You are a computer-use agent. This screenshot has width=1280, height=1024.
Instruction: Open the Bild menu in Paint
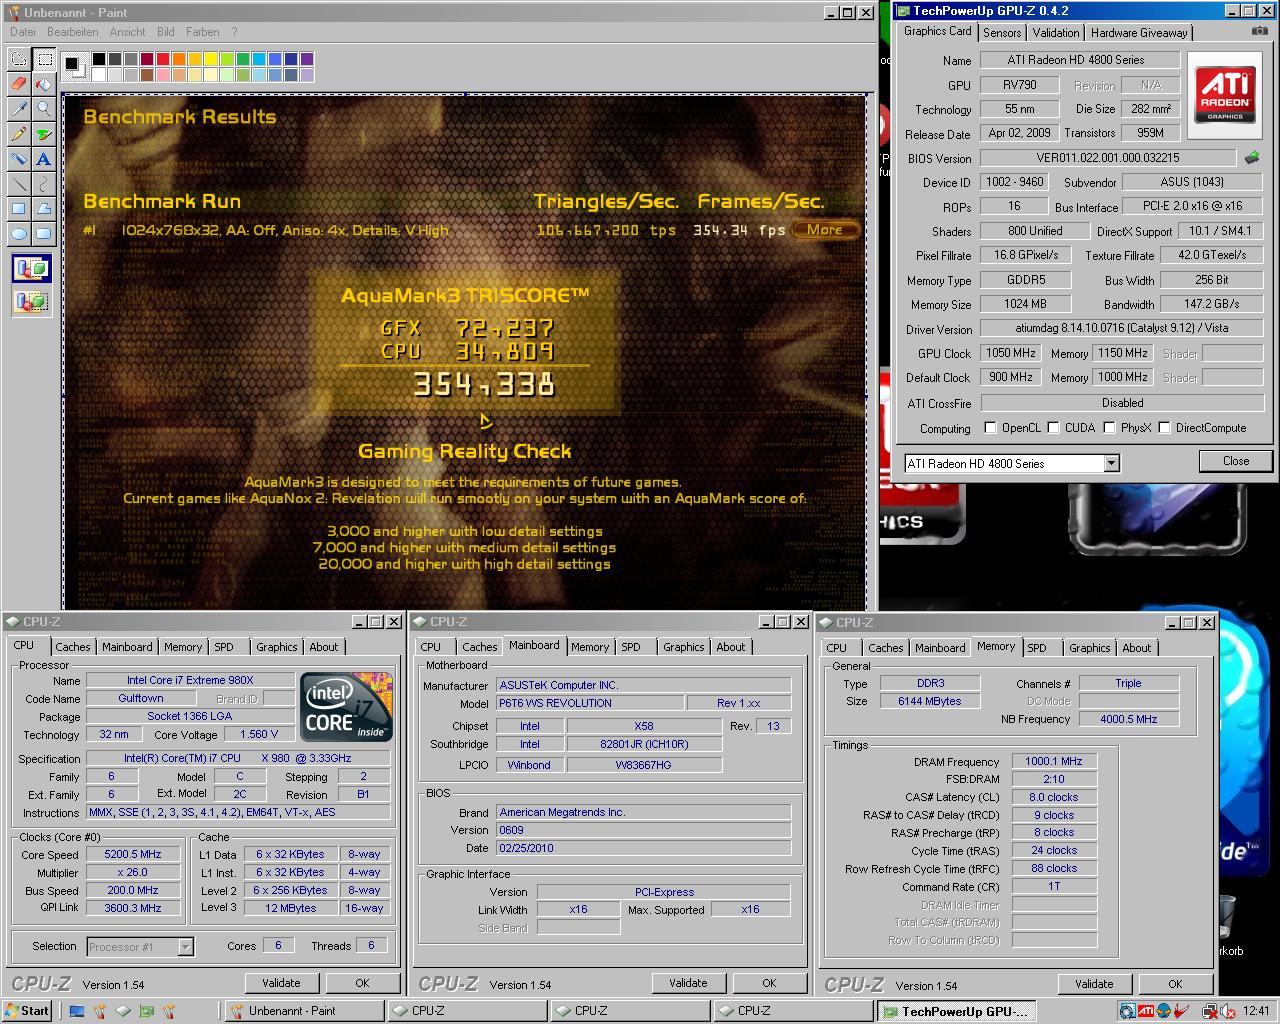click(166, 32)
